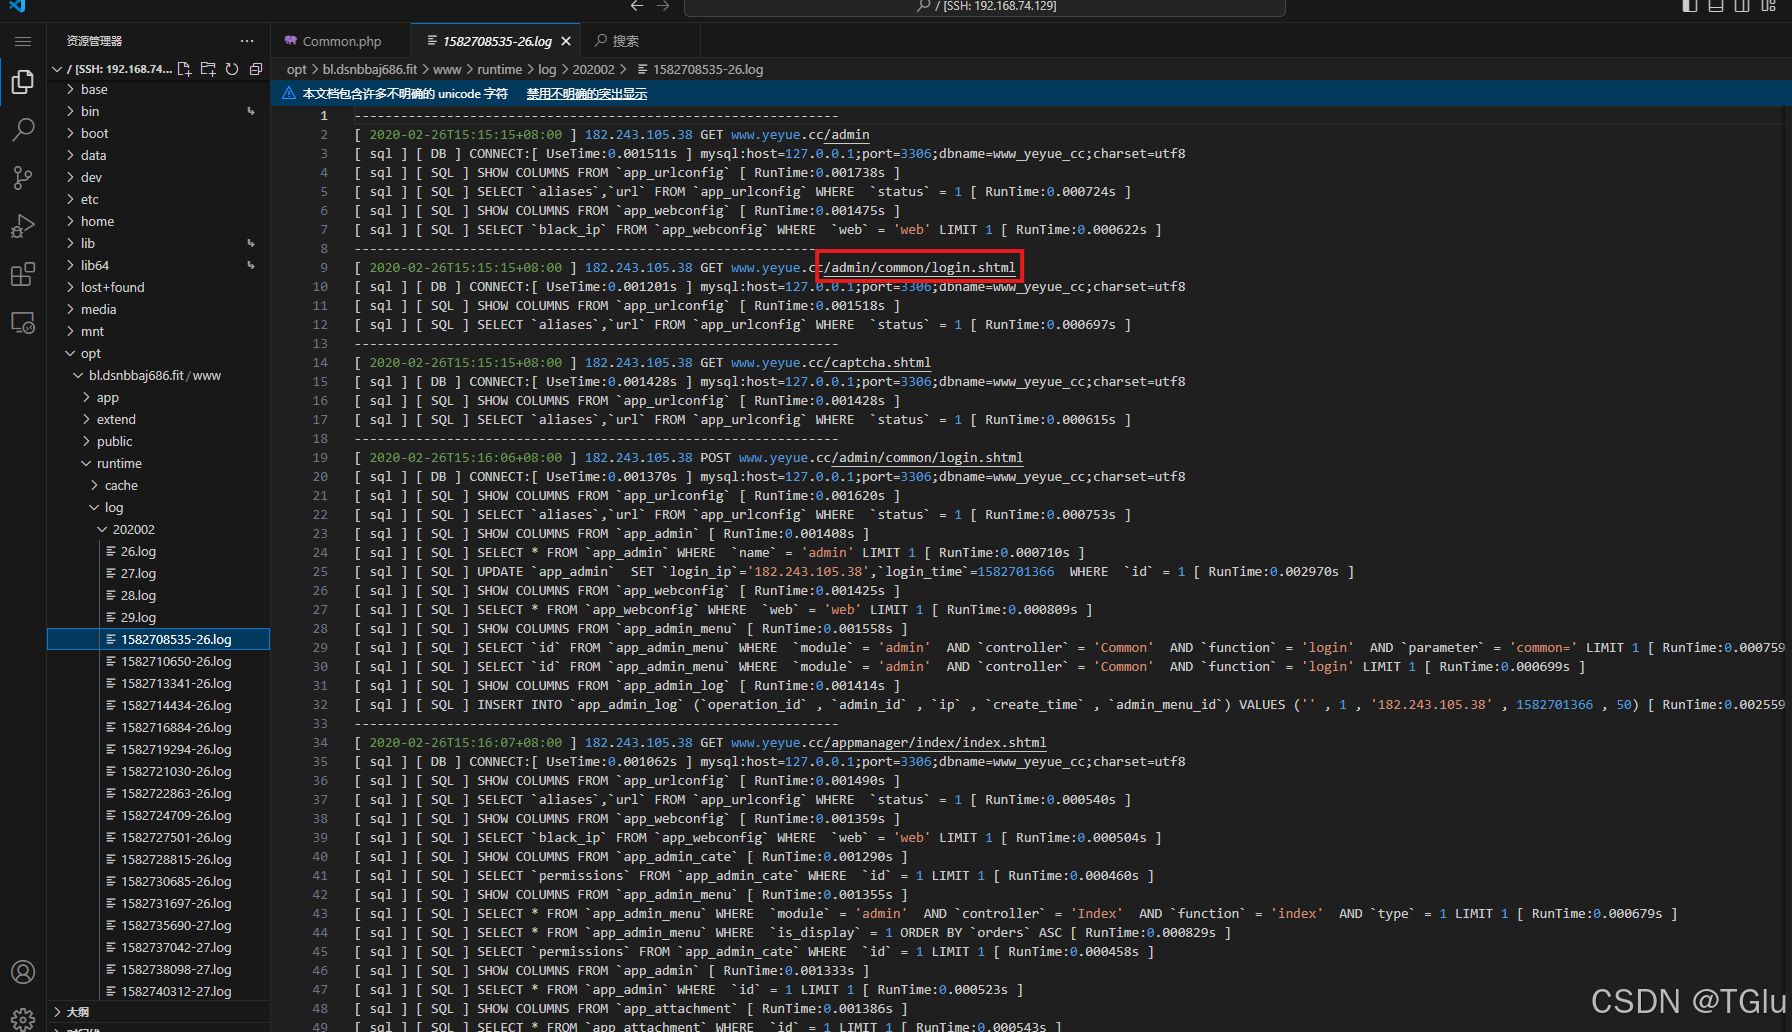Image resolution: width=1792 pixels, height=1032 pixels.
Task: Open explorer more actions ellipsis
Action: pyautogui.click(x=247, y=41)
